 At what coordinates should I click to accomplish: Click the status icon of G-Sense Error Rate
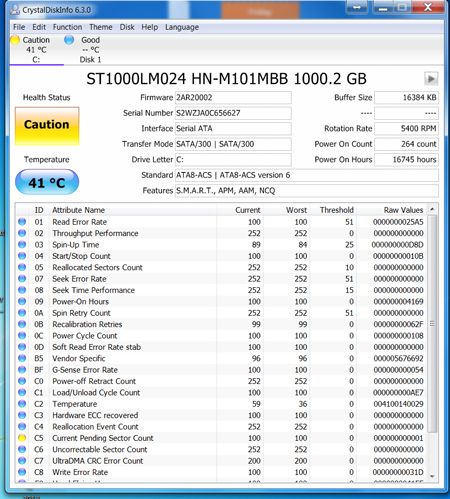[x=22, y=370]
